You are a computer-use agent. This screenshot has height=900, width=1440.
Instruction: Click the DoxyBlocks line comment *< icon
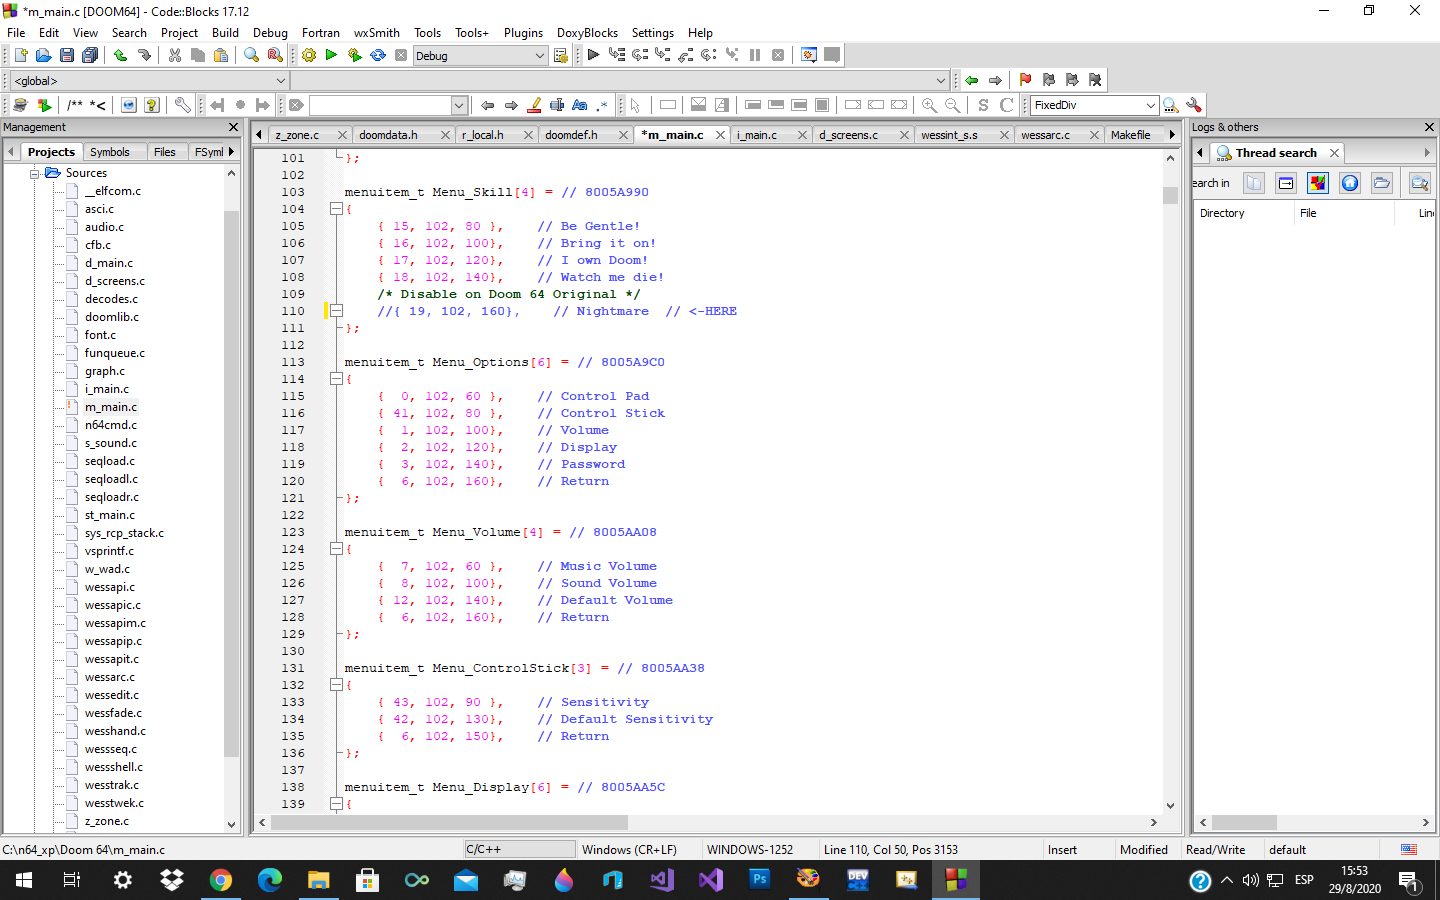tap(97, 105)
